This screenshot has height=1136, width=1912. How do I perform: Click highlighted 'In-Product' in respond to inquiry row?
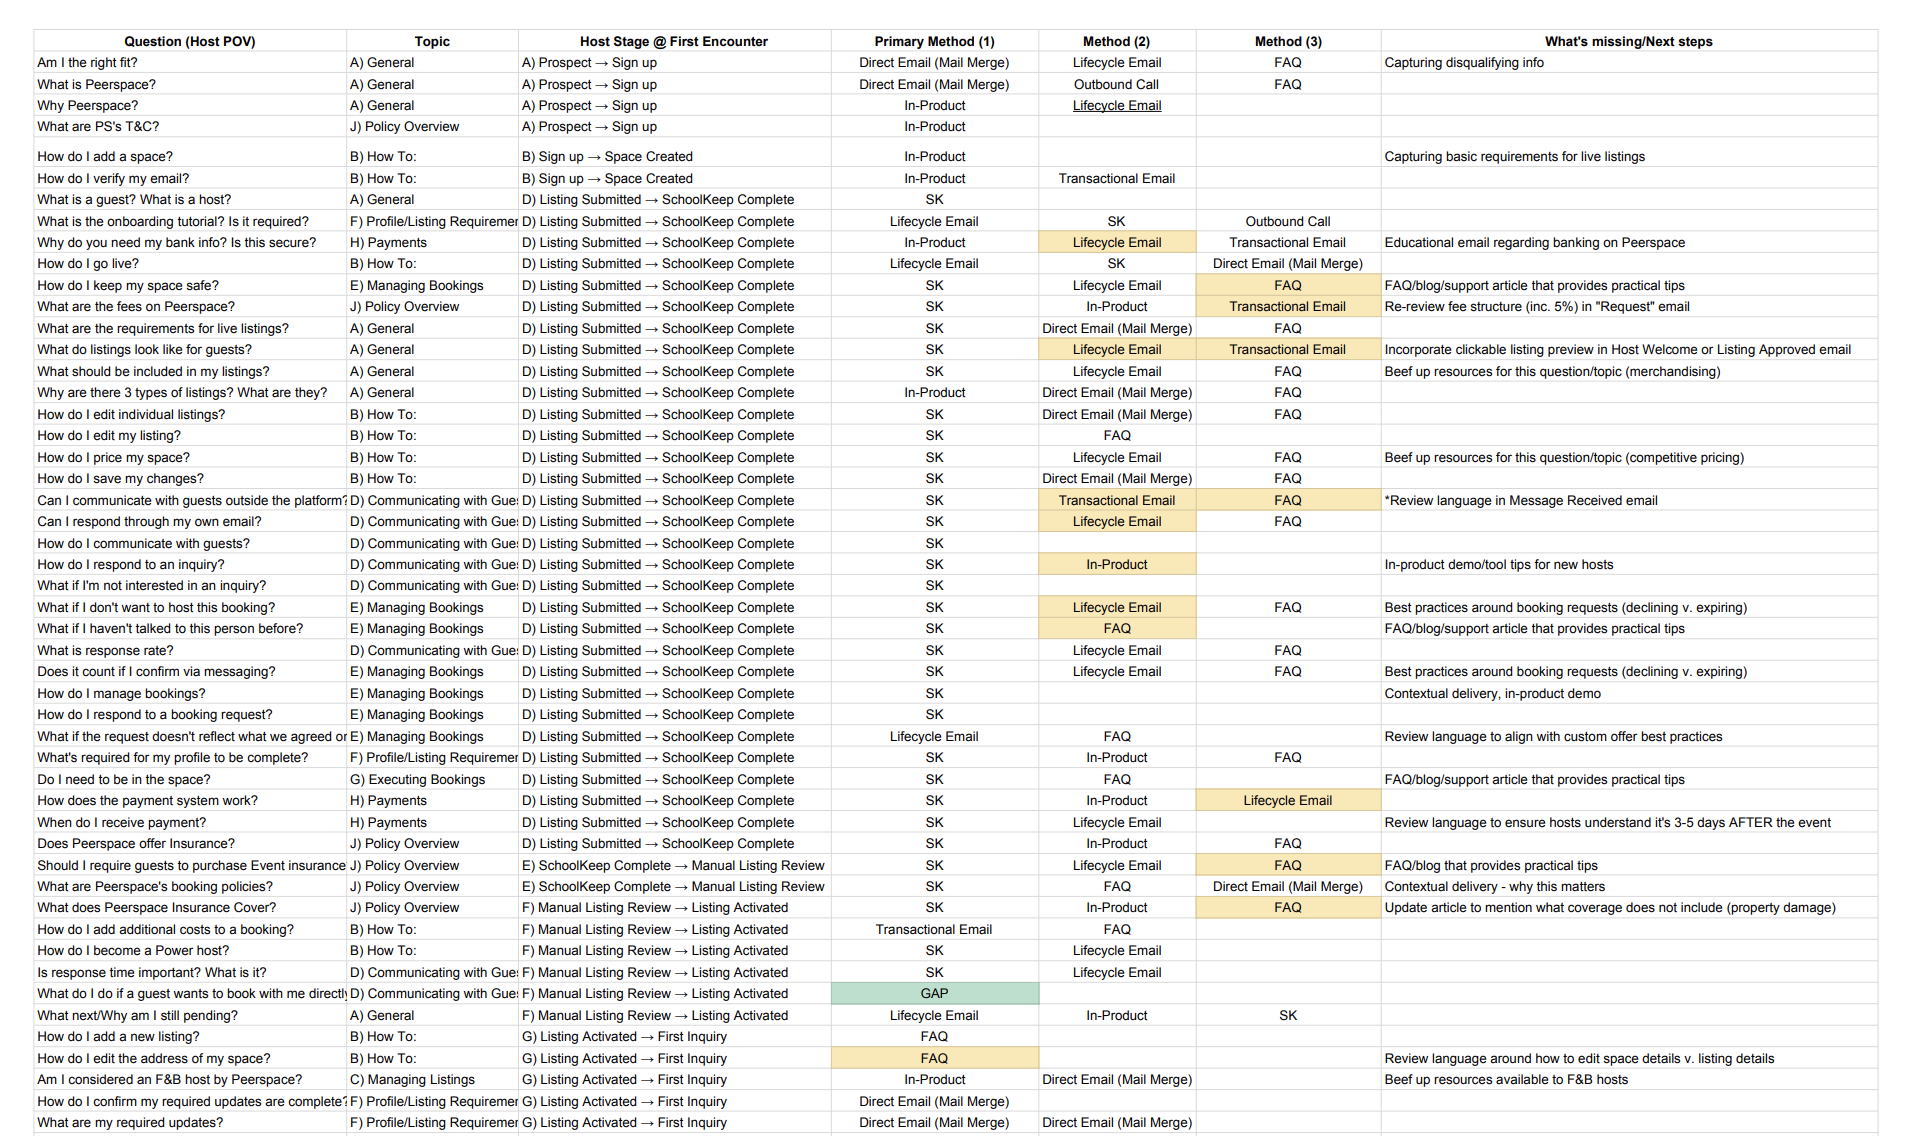(x=1117, y=565)
